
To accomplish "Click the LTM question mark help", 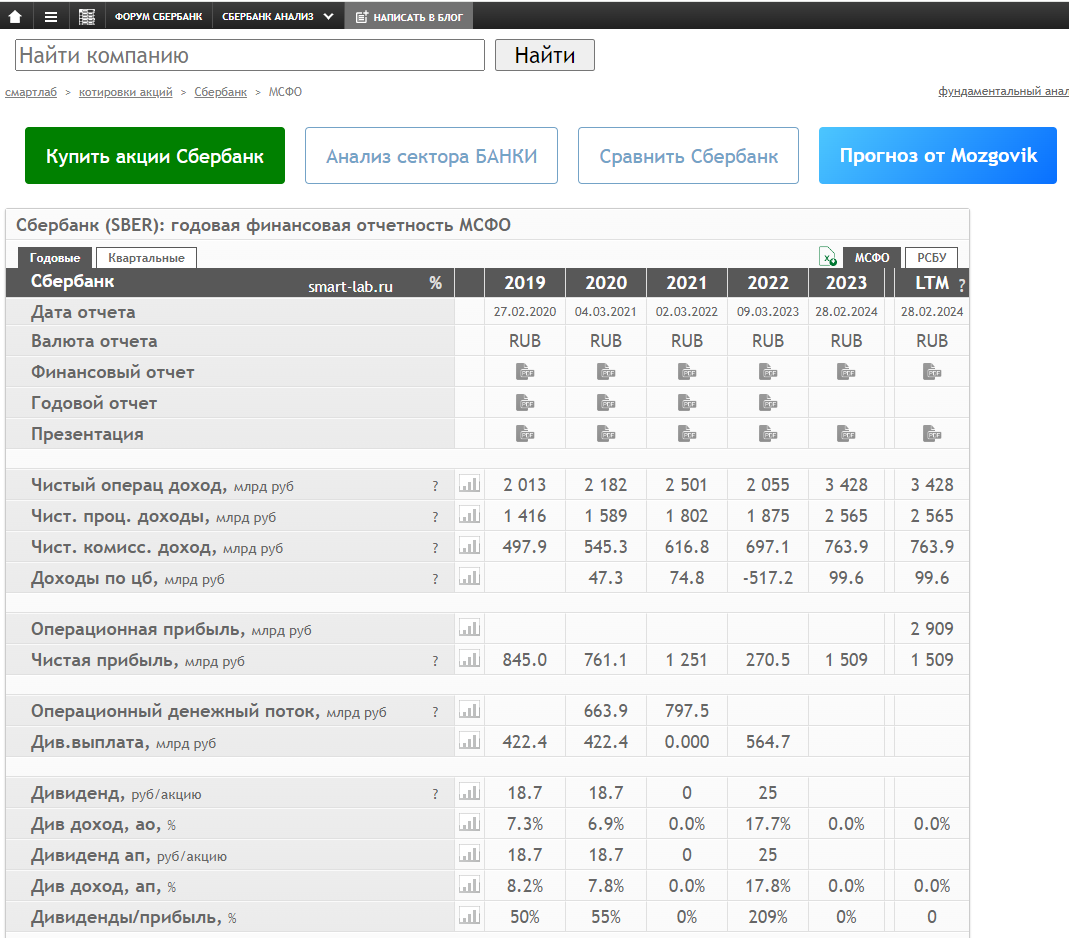I will [x=961, y=286].
